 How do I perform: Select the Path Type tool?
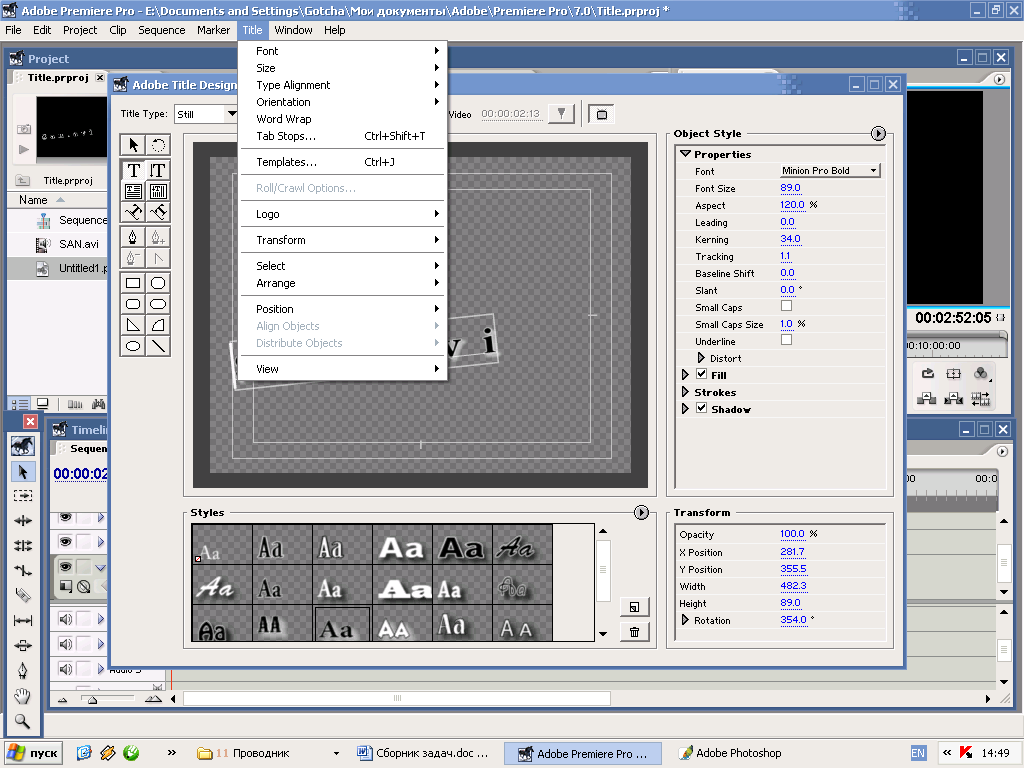[x=133, y=212]
